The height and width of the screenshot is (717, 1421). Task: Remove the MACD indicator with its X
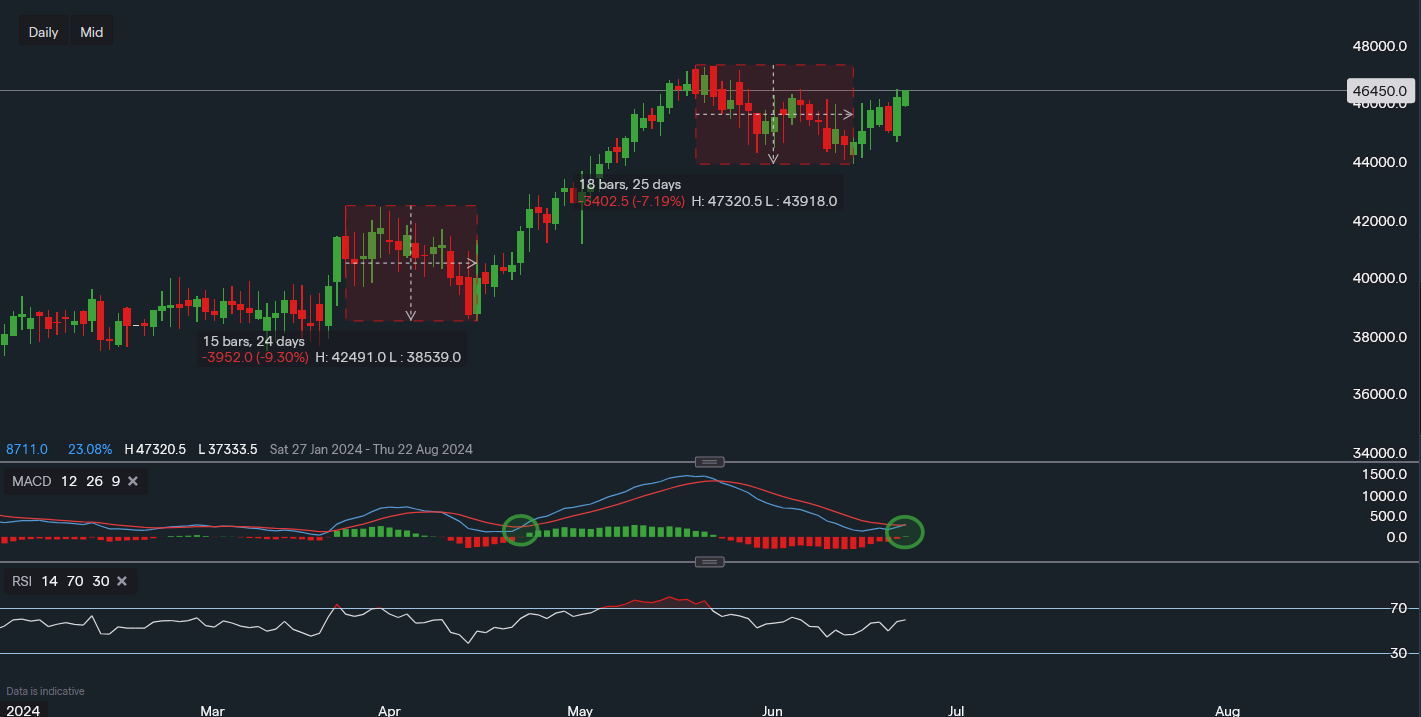pyautogui.click(x=133, y=482)
